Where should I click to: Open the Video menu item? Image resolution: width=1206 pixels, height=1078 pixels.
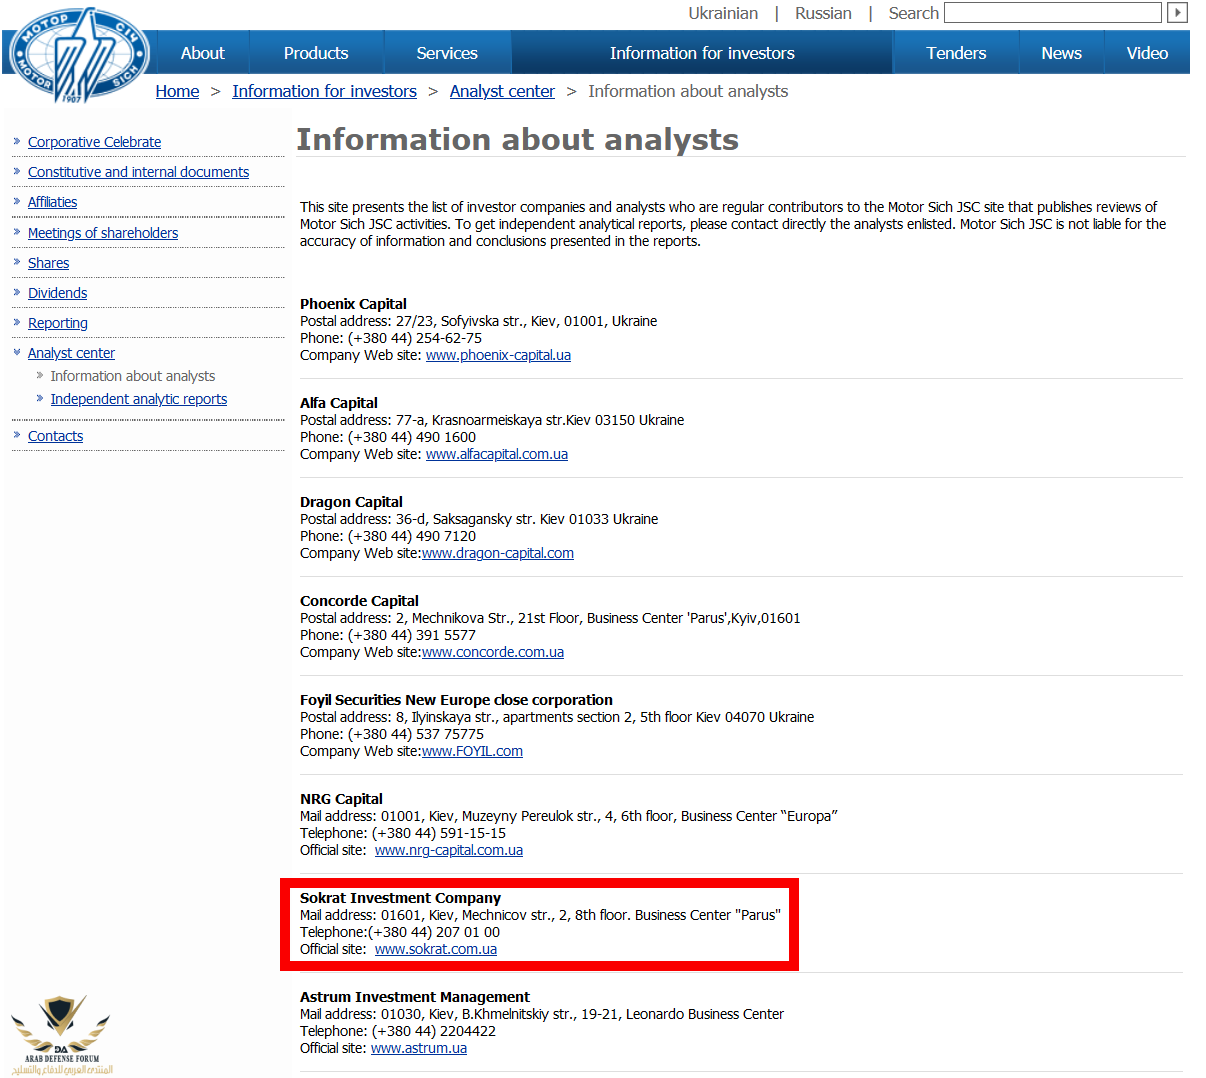pyautogui.click(x=1147, y=53)
